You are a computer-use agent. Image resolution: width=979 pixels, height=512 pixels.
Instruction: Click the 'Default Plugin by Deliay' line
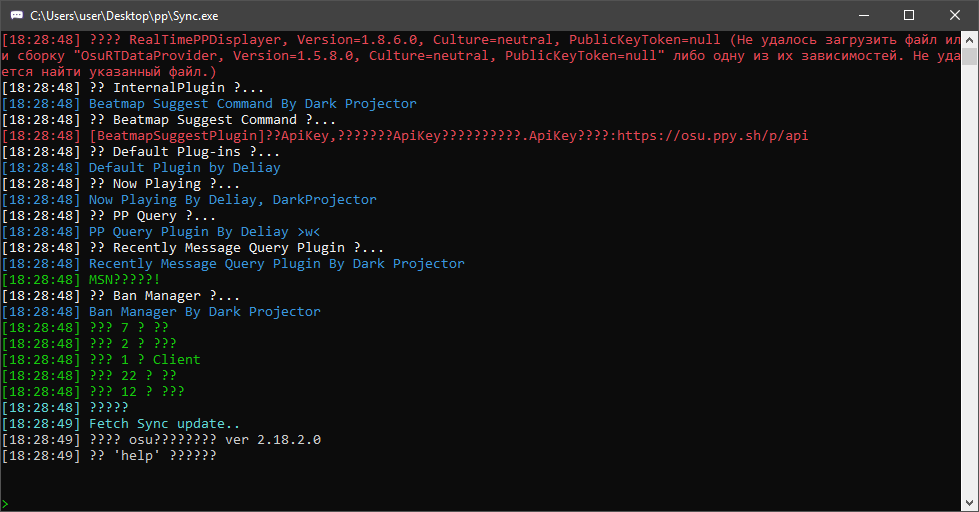[141, 168]
